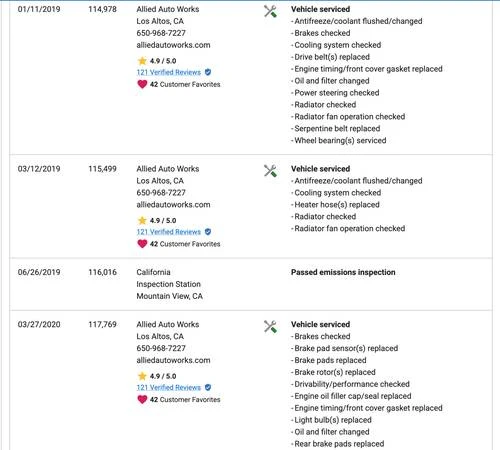Viewport: 500px width, 450px height.
Task: Click the wrench service icon for 01/11/2019 record
Action: (270, 11)
